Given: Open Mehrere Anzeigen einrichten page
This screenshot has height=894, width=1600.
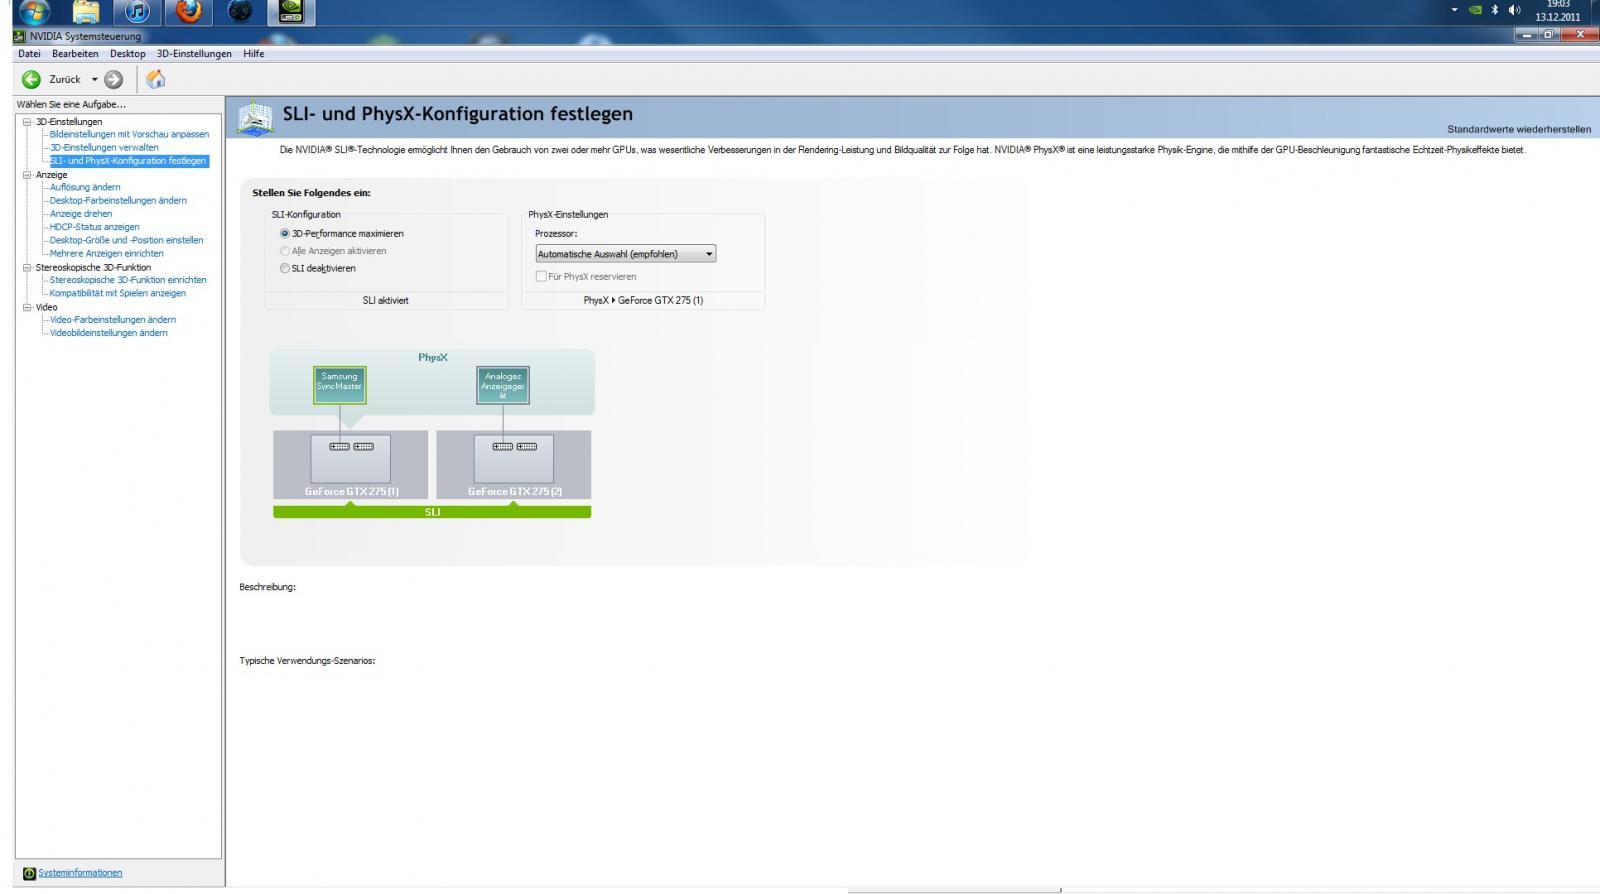Looking at the screenshot, I should point(107,253).
